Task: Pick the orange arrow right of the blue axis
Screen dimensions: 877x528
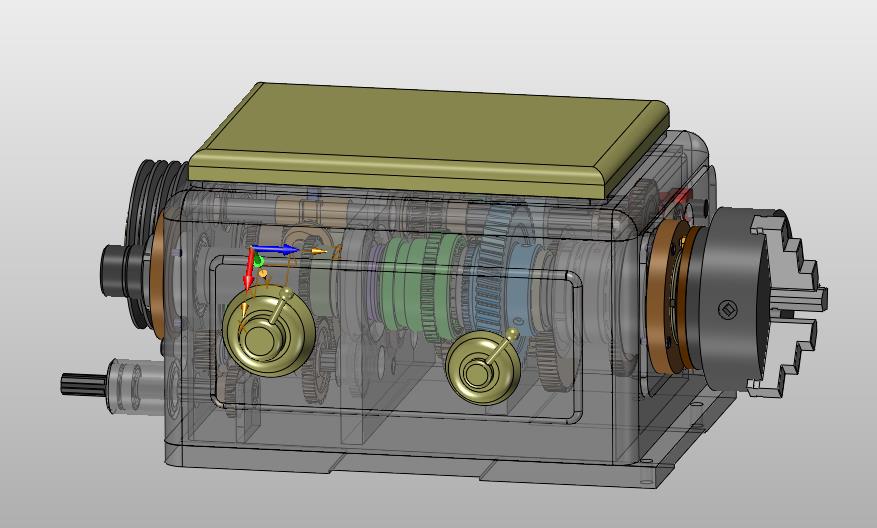Action: [x=317, y=252]
